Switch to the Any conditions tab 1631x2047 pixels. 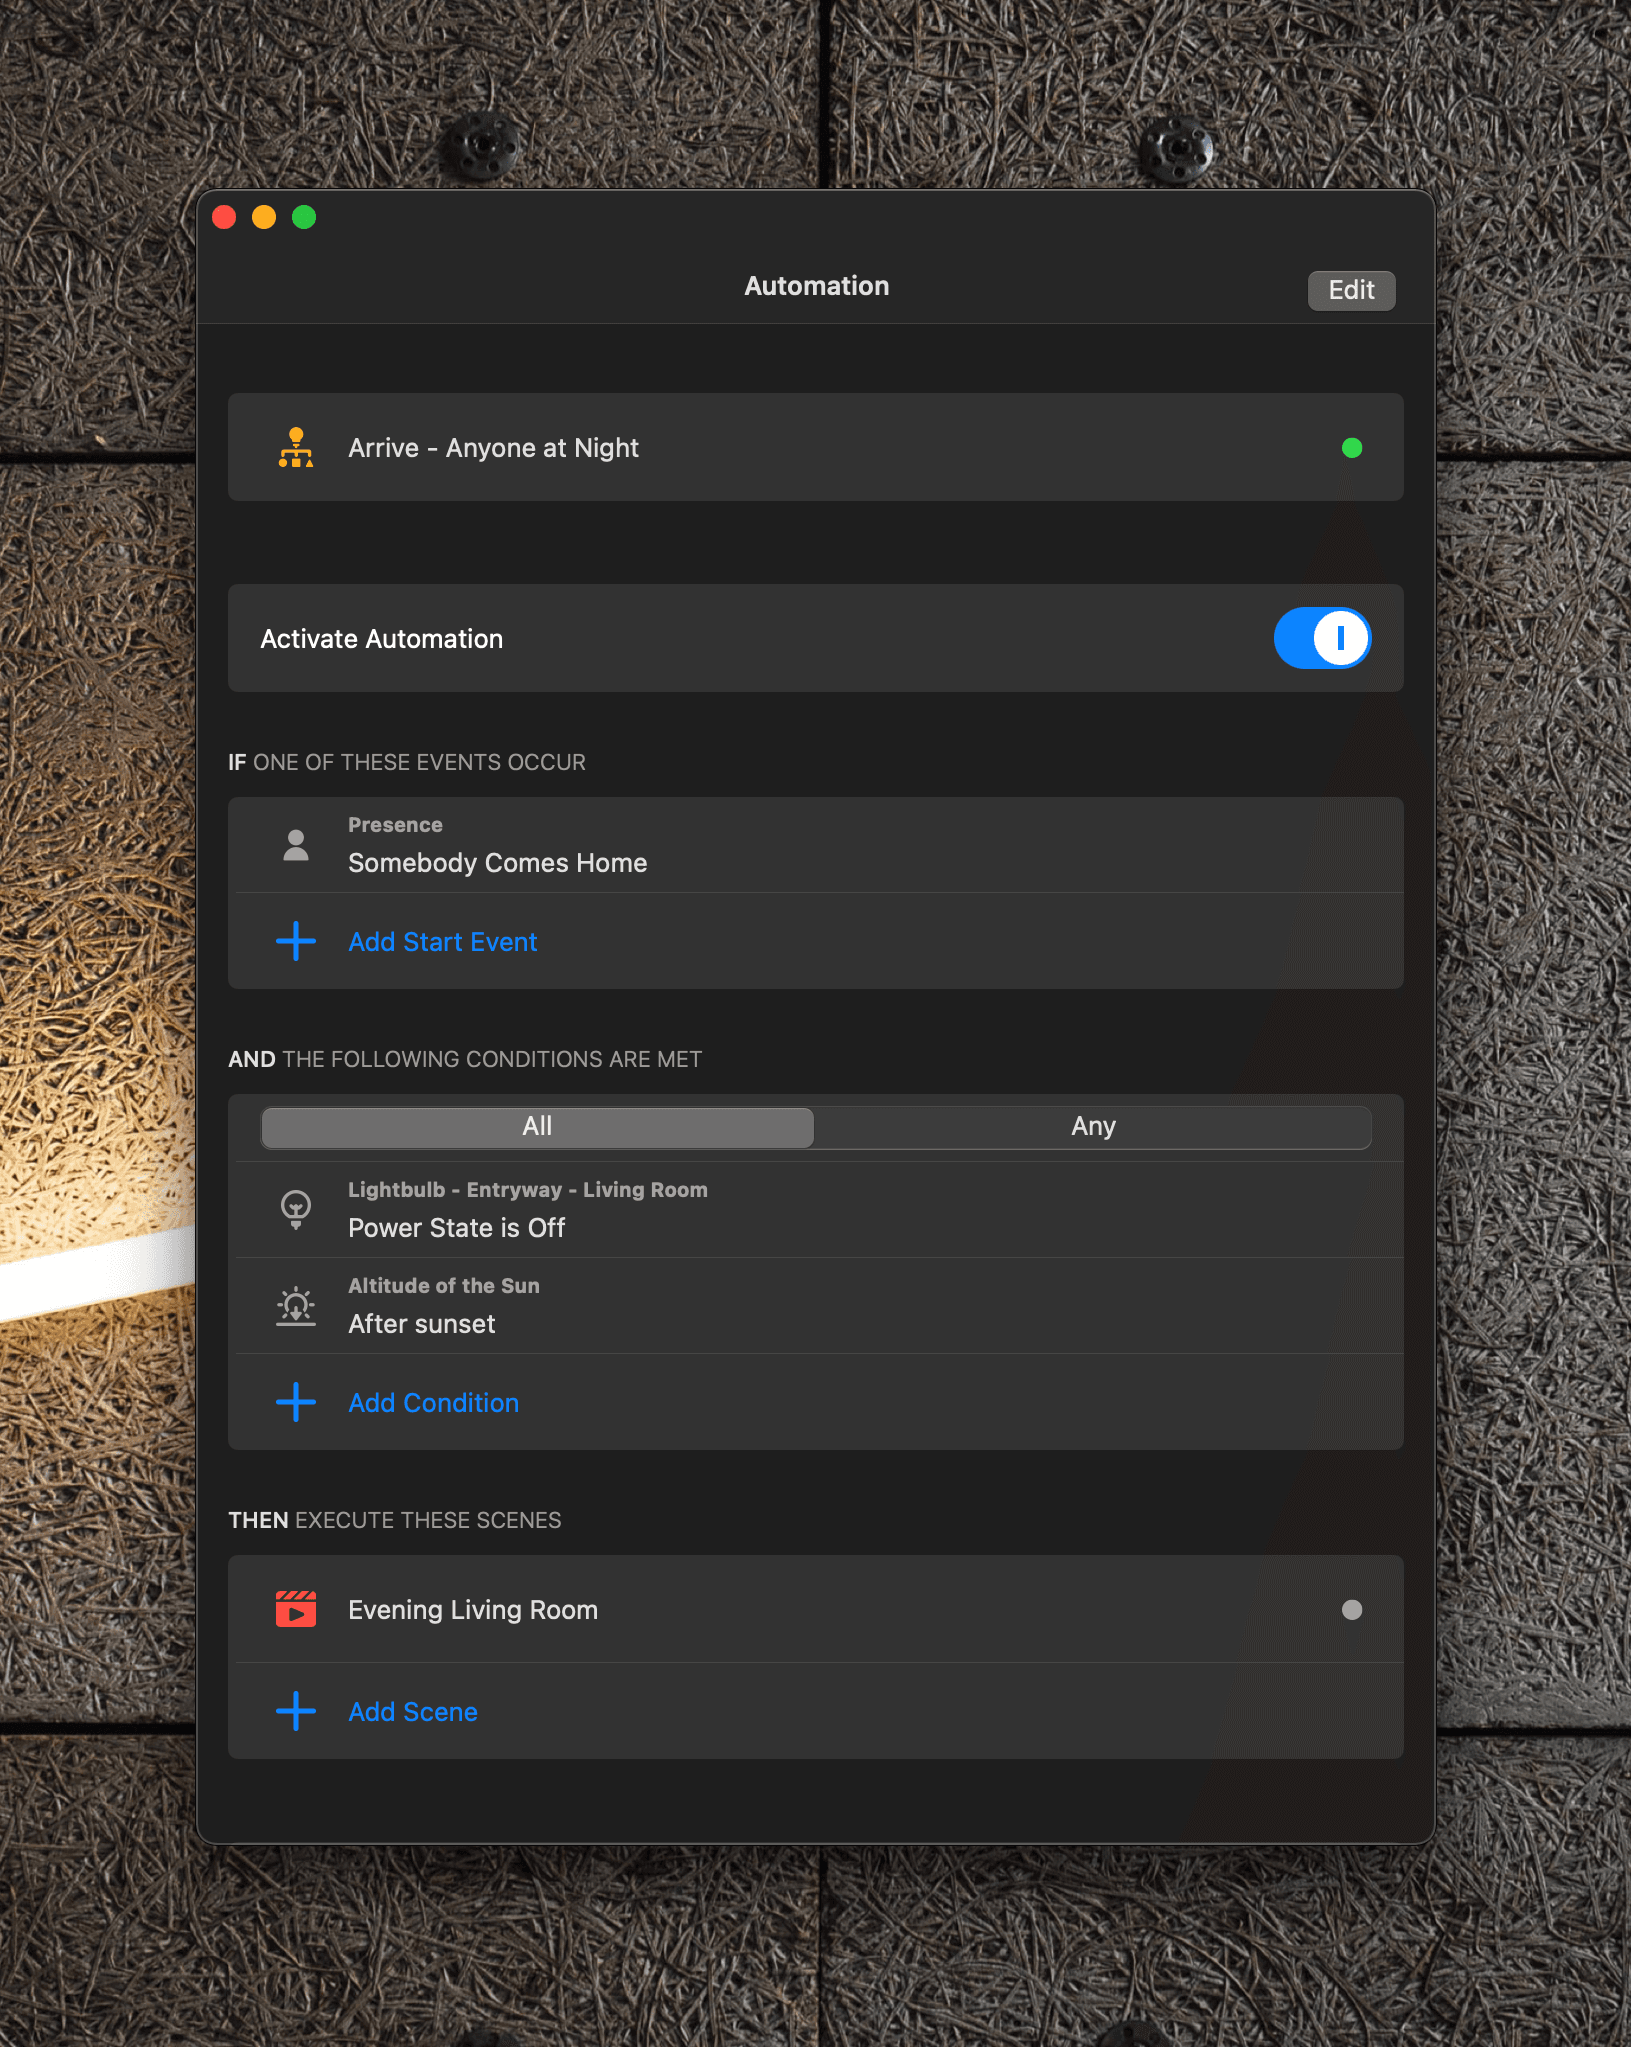(1092, 1127)
